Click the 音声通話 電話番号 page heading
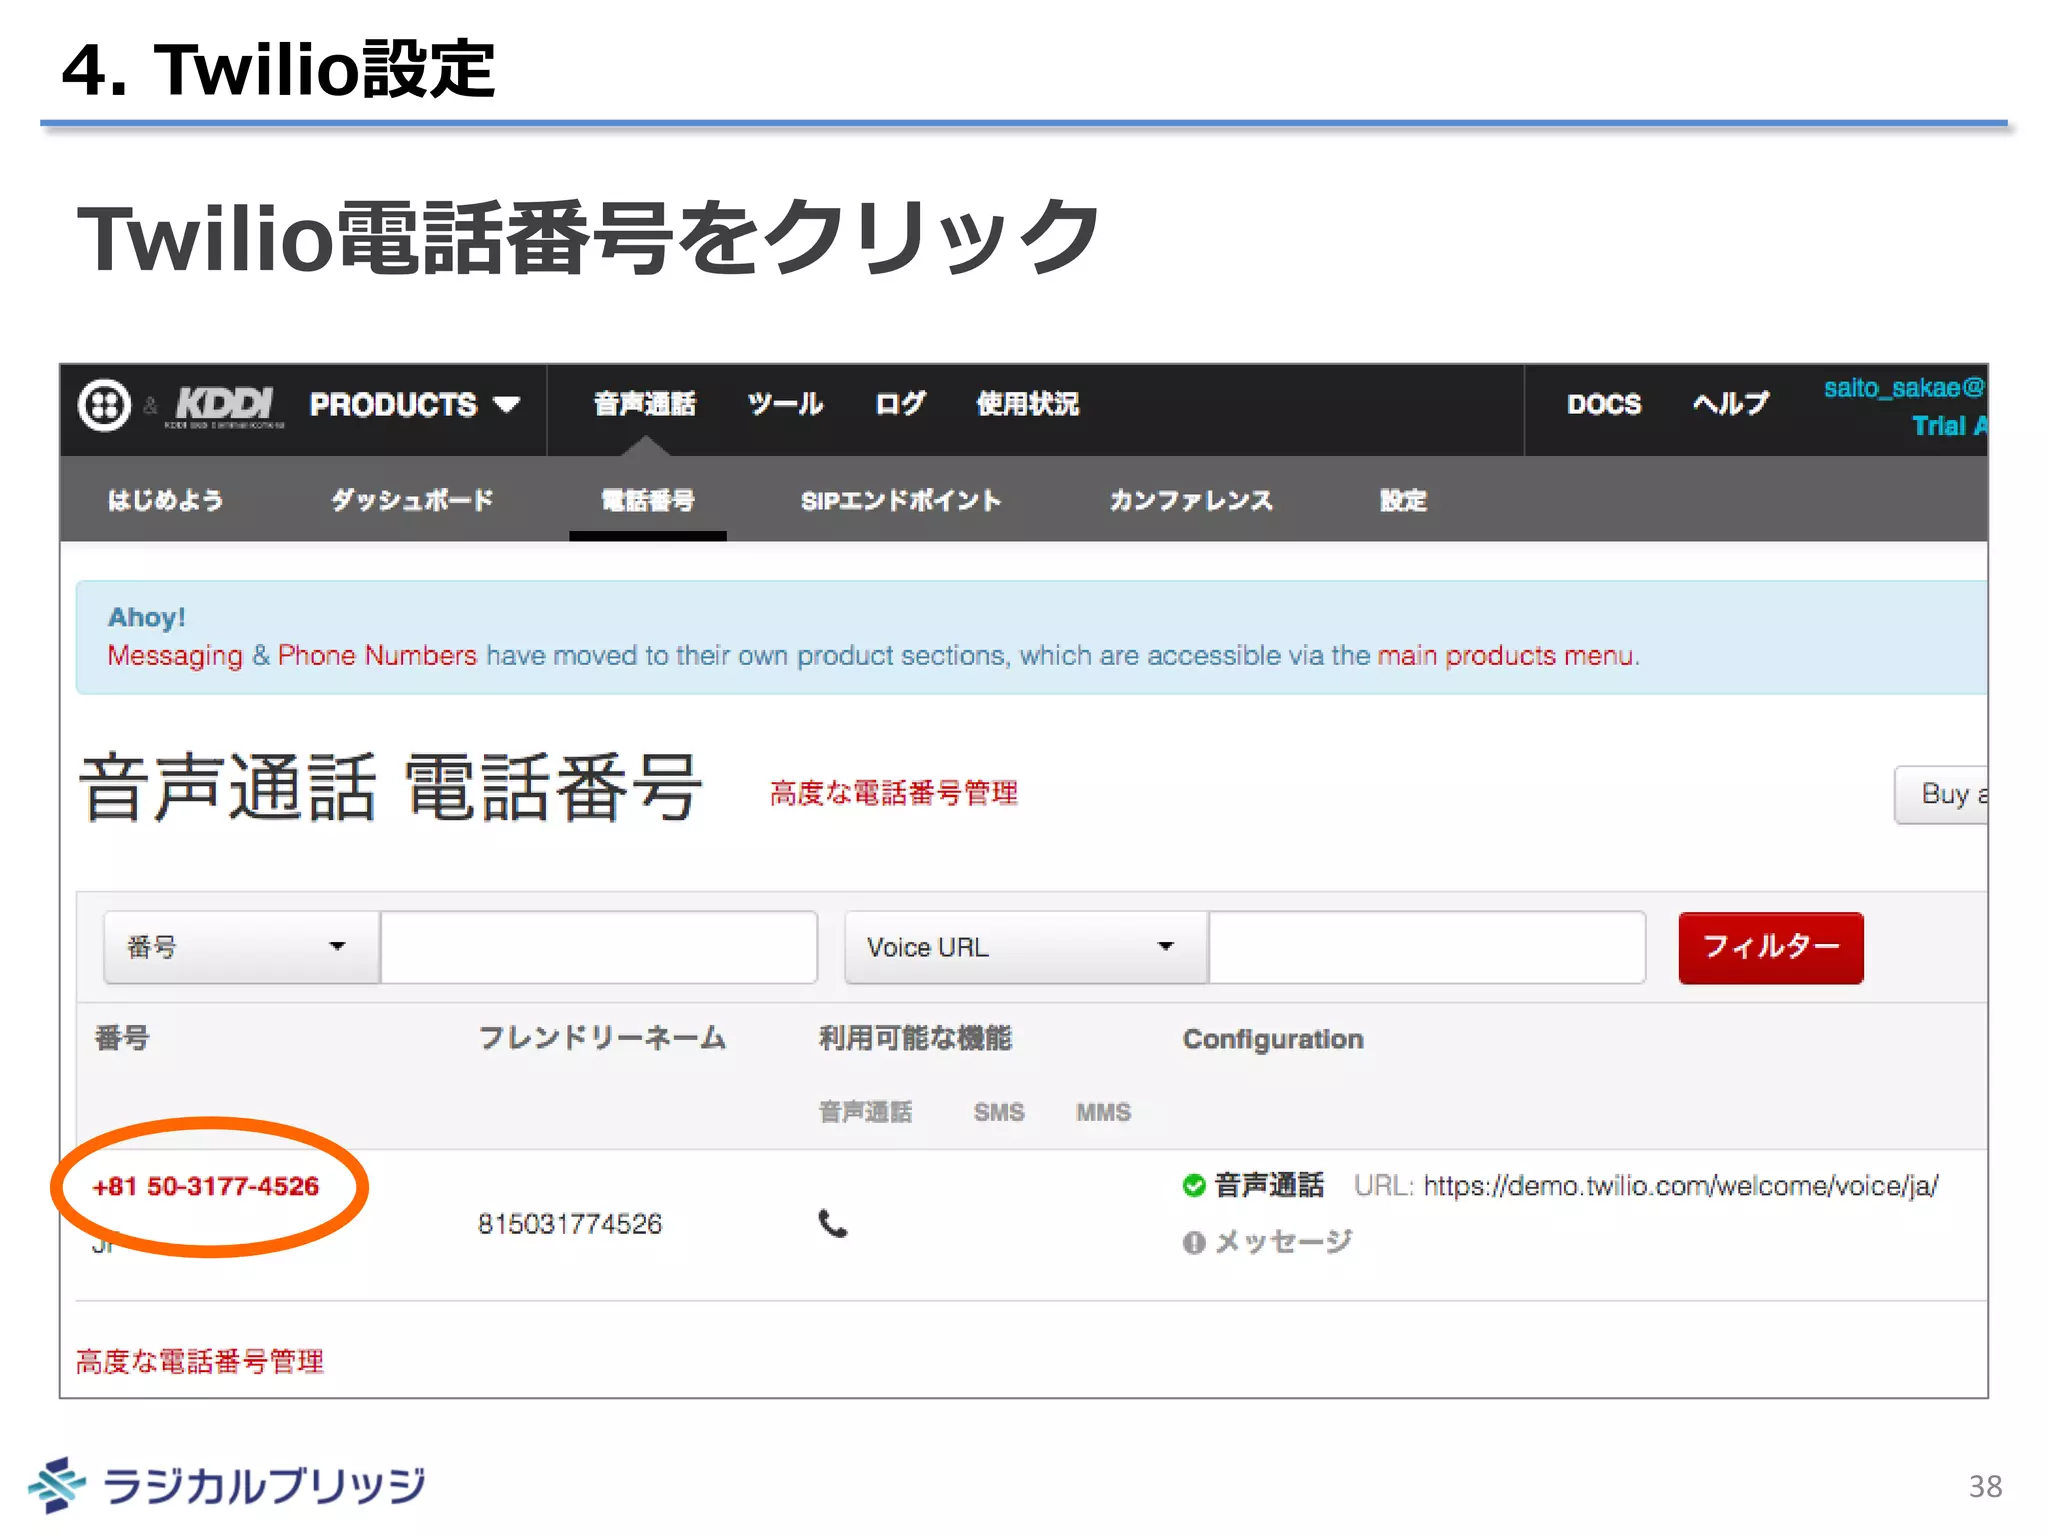This screenshot has height=1536, width=2048. point(391,787)
